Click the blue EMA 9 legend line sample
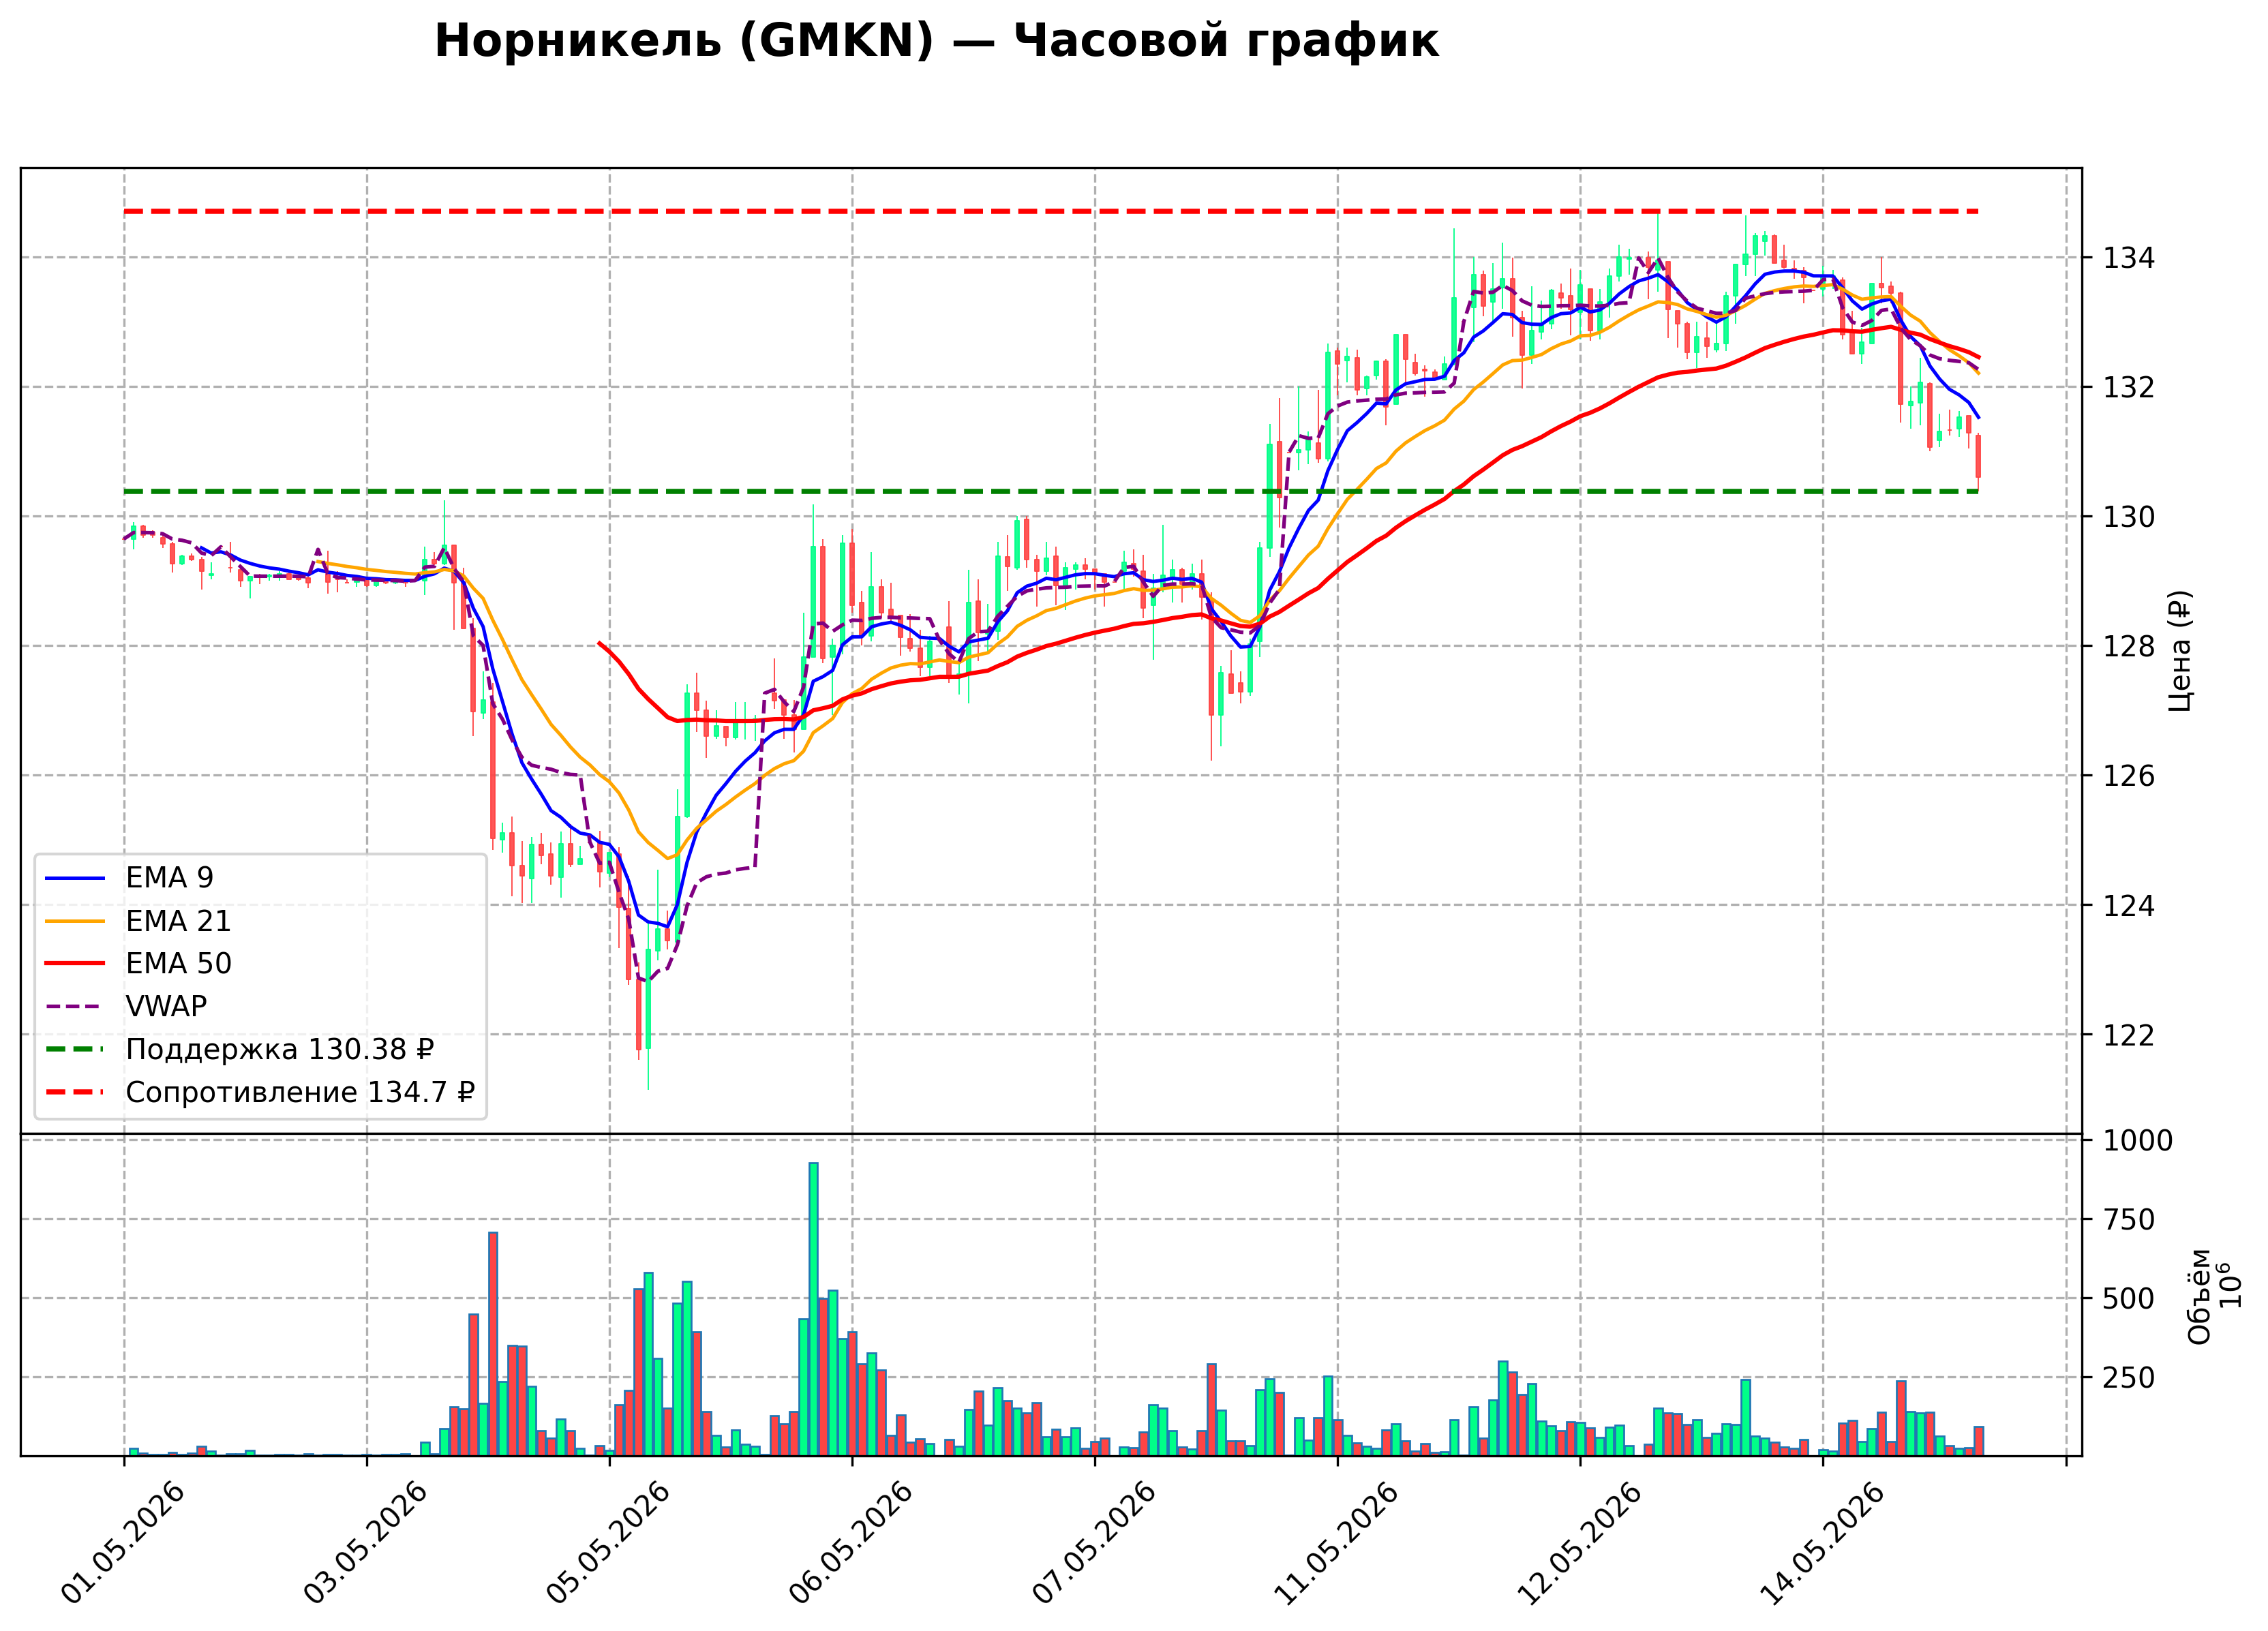The image size is (2268, 1631). [75, 878]
